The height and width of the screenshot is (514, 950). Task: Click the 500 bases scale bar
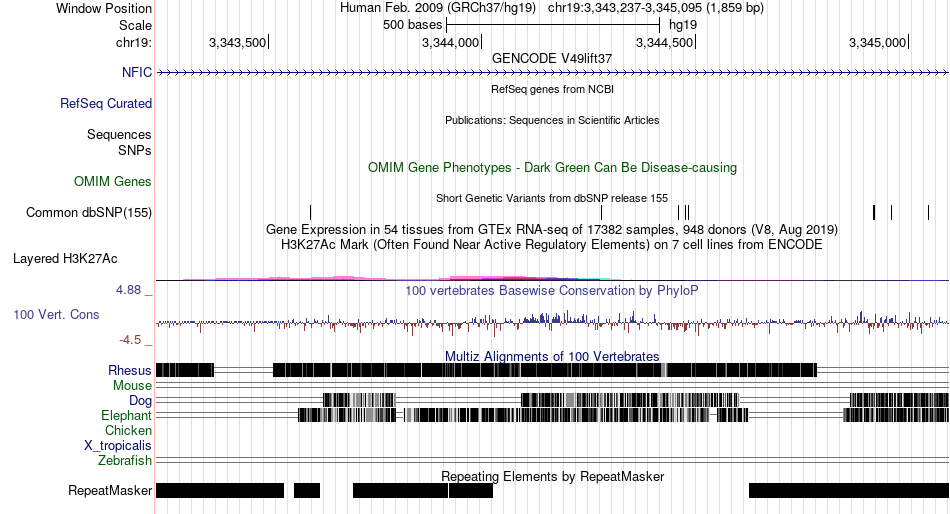[553, 25]
